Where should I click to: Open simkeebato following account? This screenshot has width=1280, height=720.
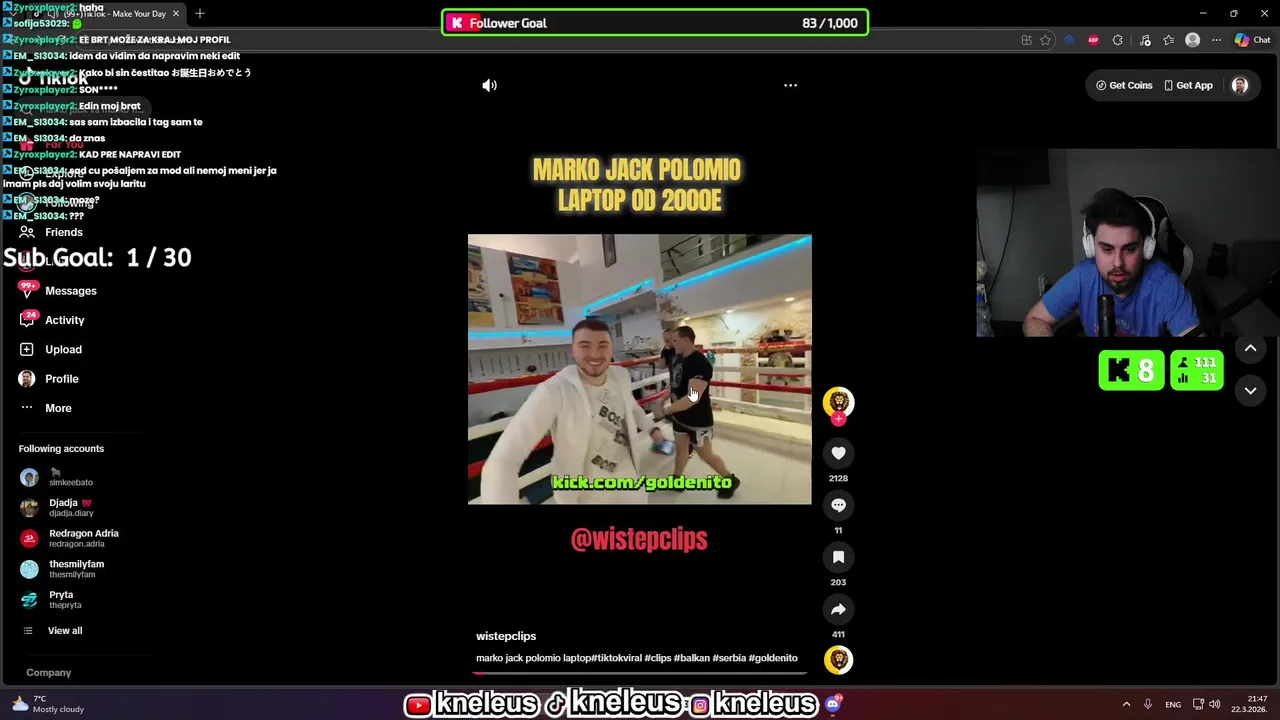(x=57, y=477)
